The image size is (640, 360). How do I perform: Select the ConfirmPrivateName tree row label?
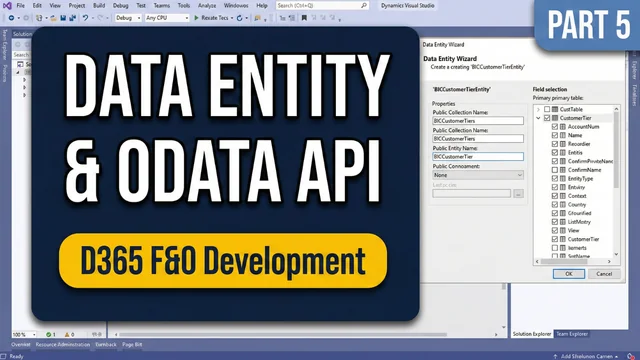tap(590, 161)
